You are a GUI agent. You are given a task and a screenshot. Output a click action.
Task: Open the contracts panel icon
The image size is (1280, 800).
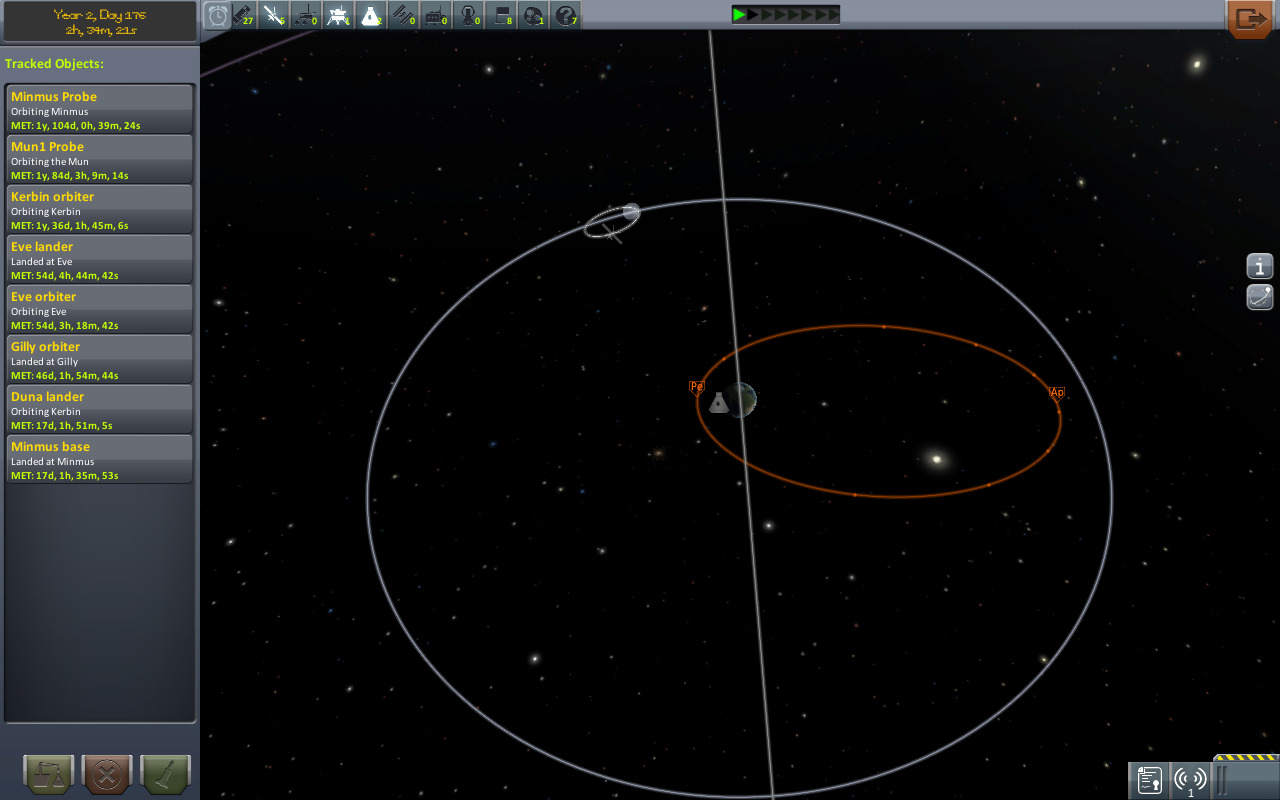tap(1149, 781)
